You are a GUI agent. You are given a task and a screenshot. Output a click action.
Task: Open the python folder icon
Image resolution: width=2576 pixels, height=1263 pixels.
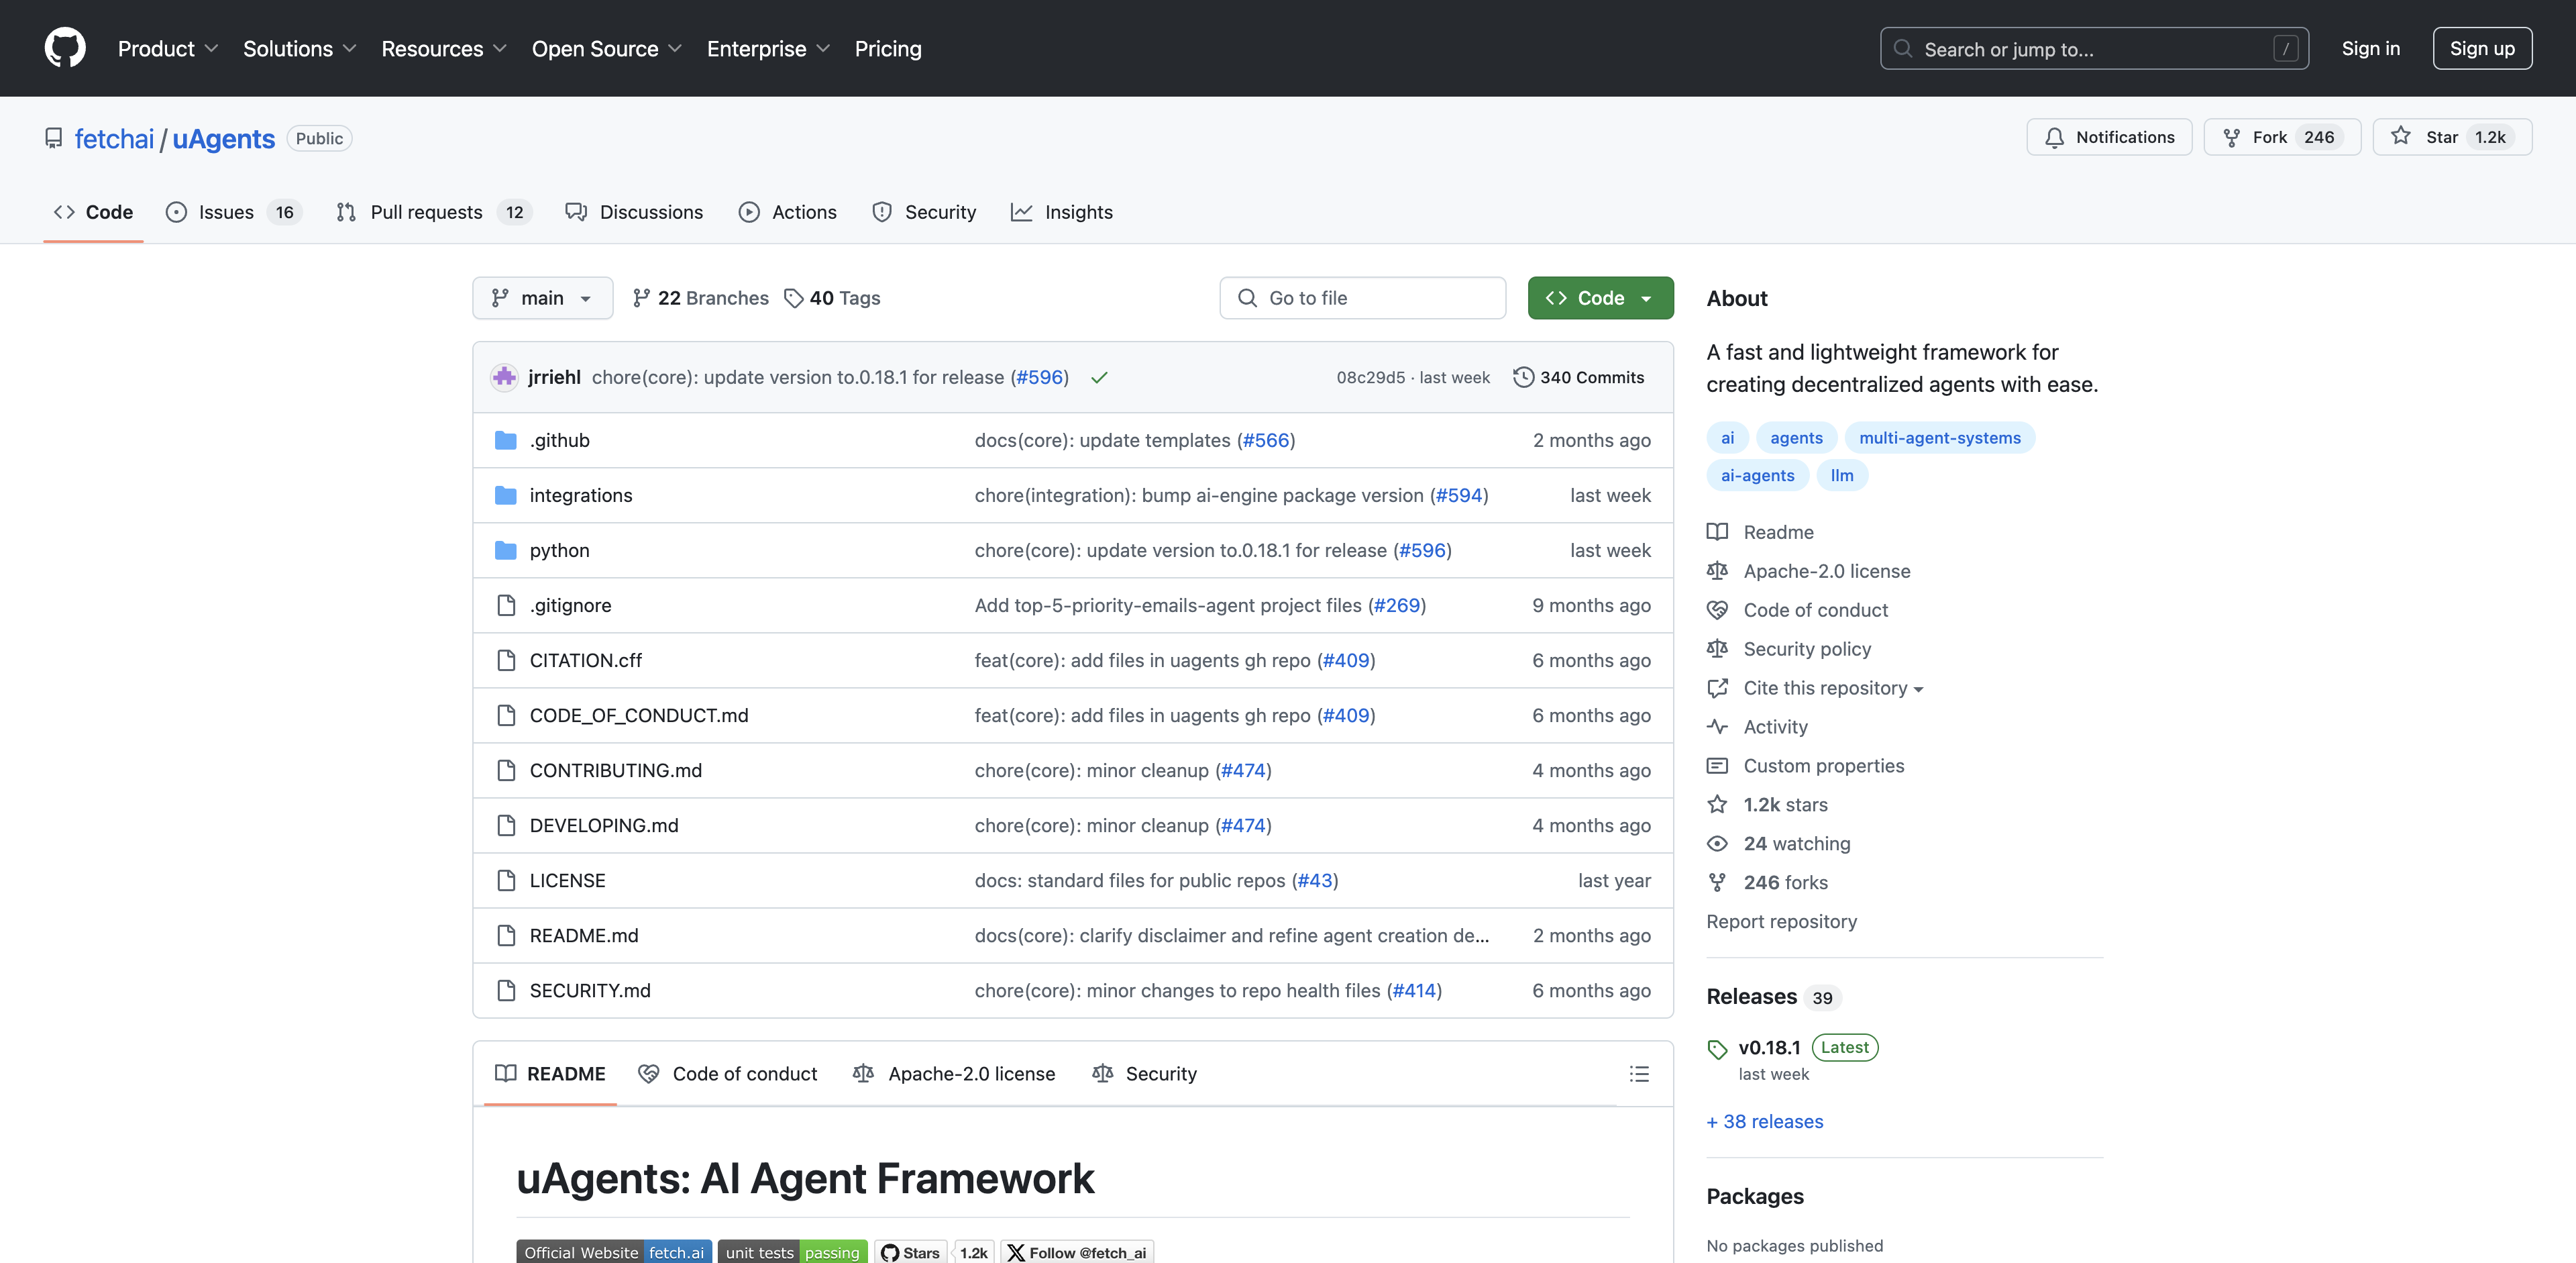click(x=506, y=550)
